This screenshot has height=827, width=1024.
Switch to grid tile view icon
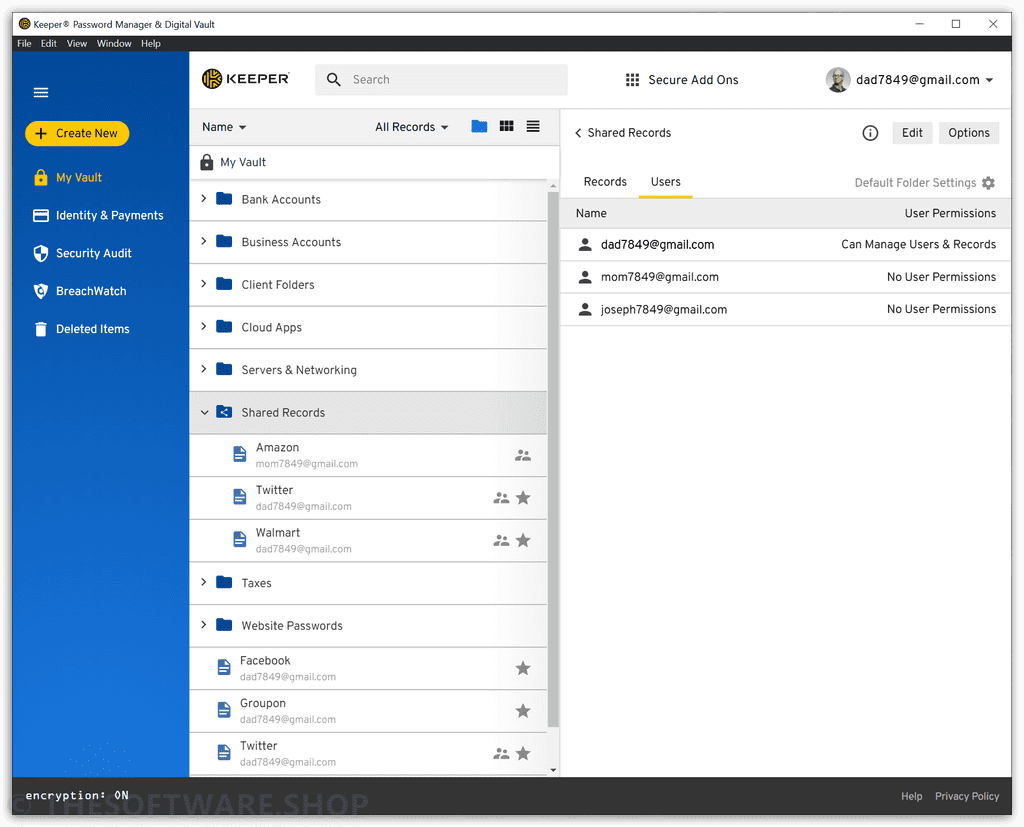tap(506, 126)
